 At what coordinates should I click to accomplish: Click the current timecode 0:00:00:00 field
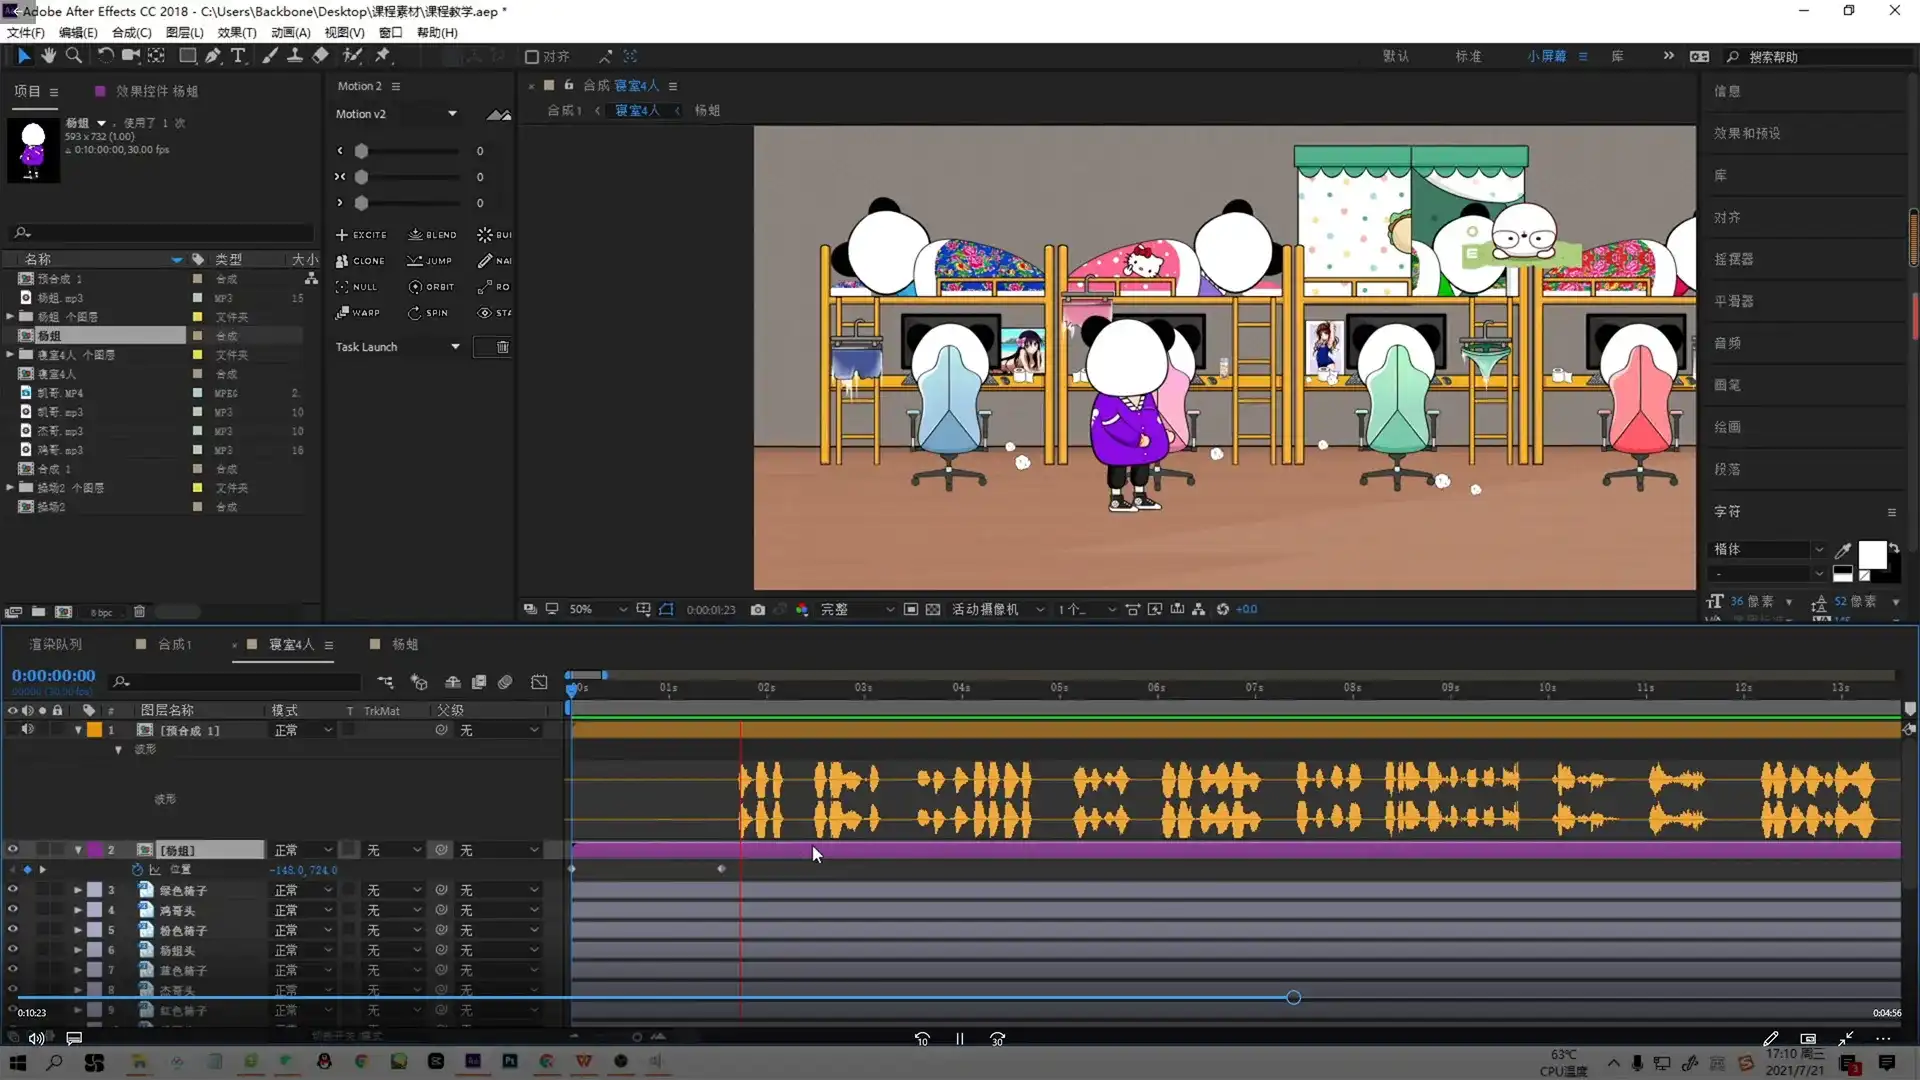coord(54,676)
